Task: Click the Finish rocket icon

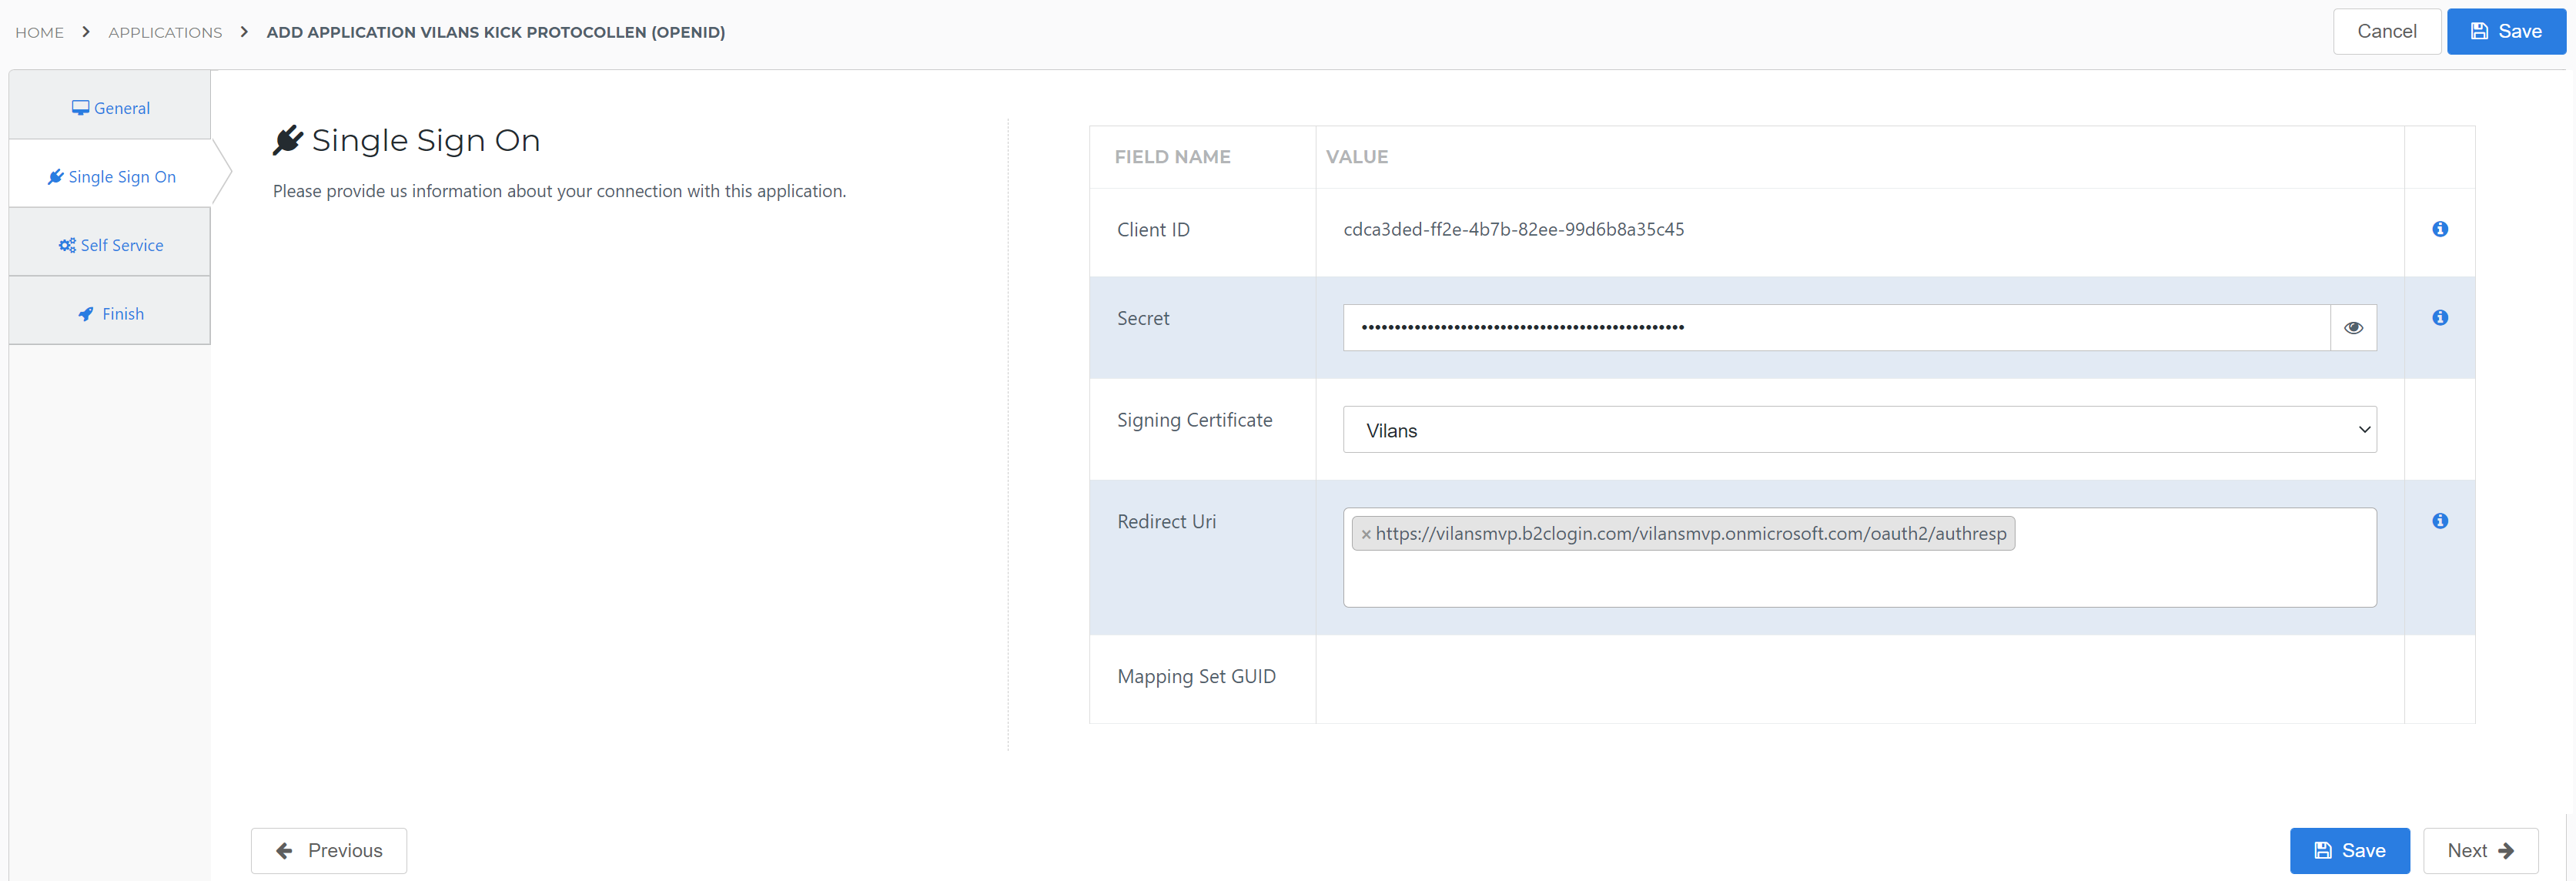Action: (x=85, y=313)
